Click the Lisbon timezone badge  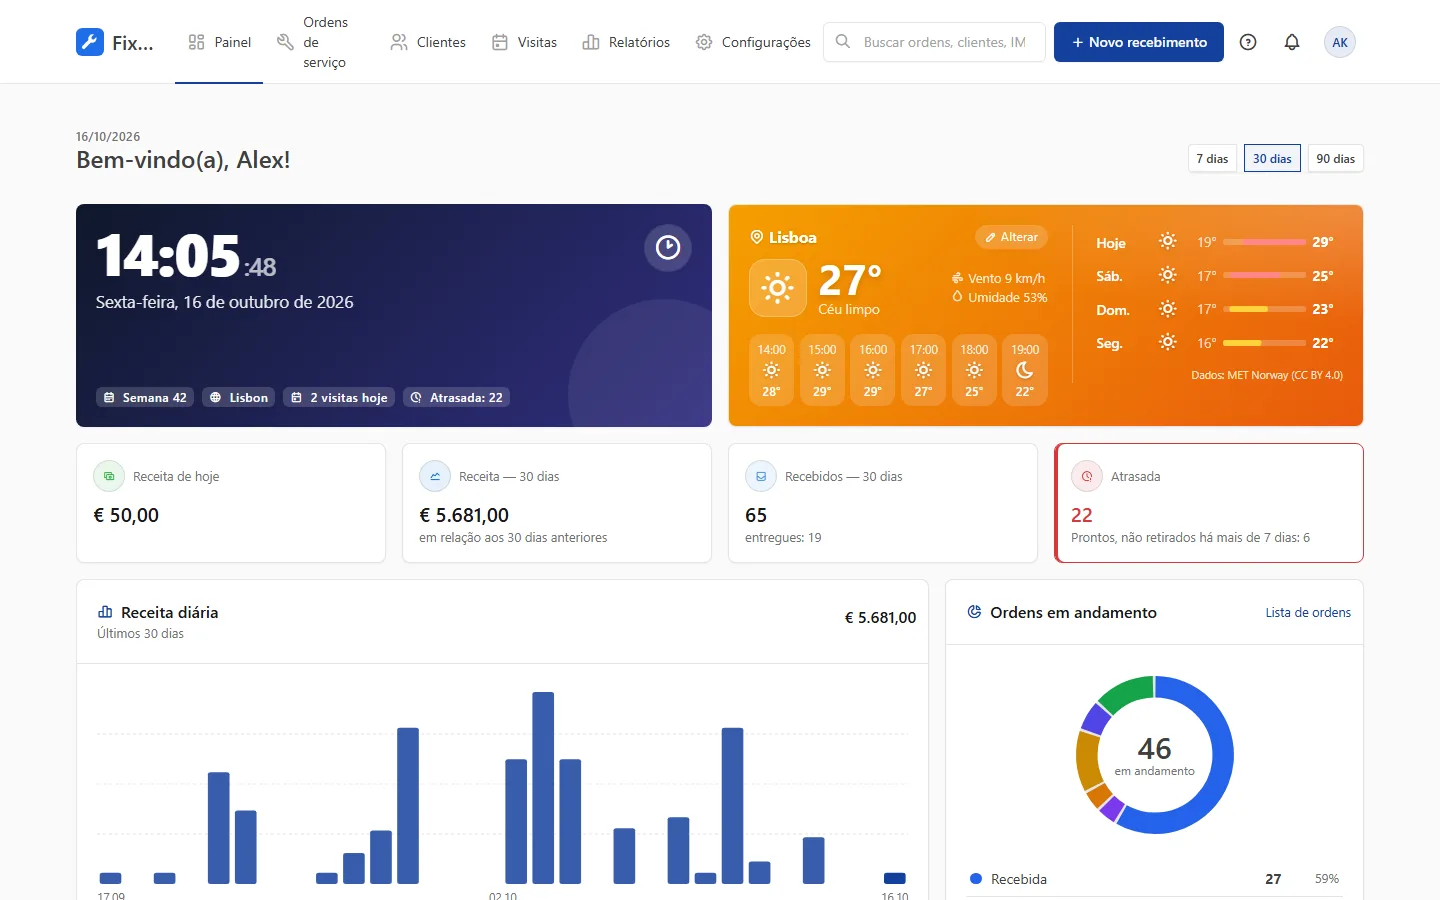(239, 398)
